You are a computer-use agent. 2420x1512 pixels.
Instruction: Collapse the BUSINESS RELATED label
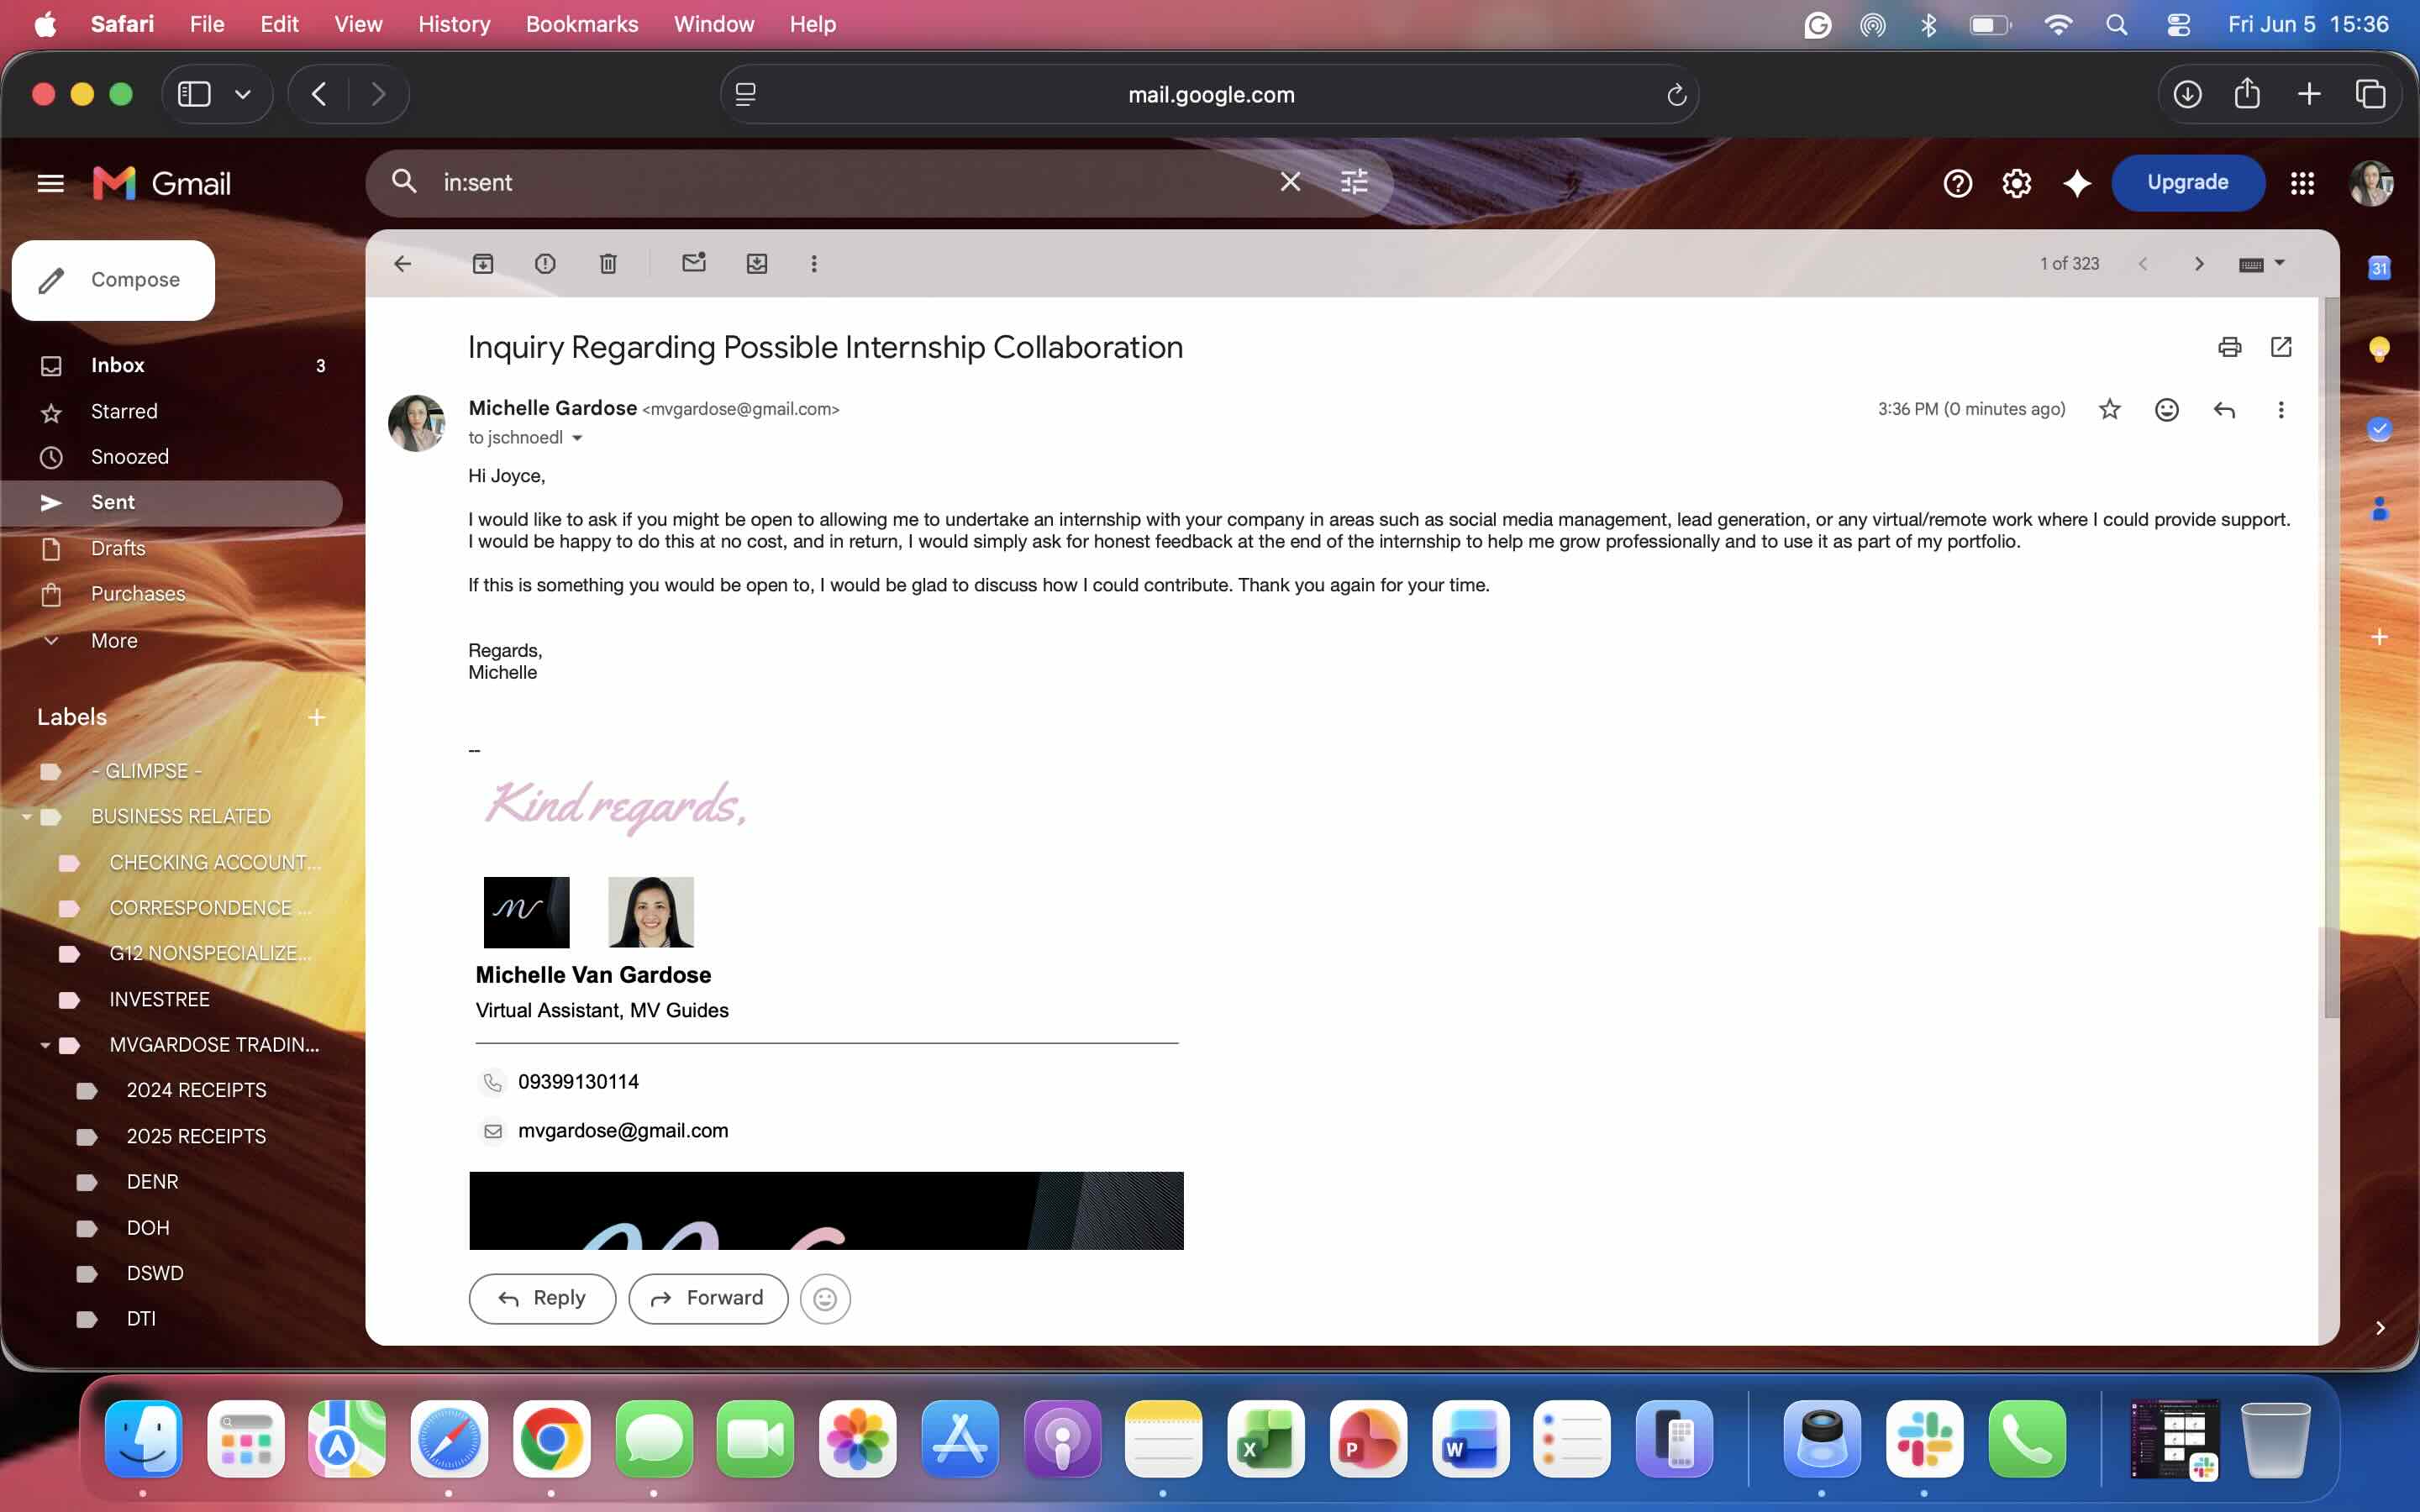(27, 817)
